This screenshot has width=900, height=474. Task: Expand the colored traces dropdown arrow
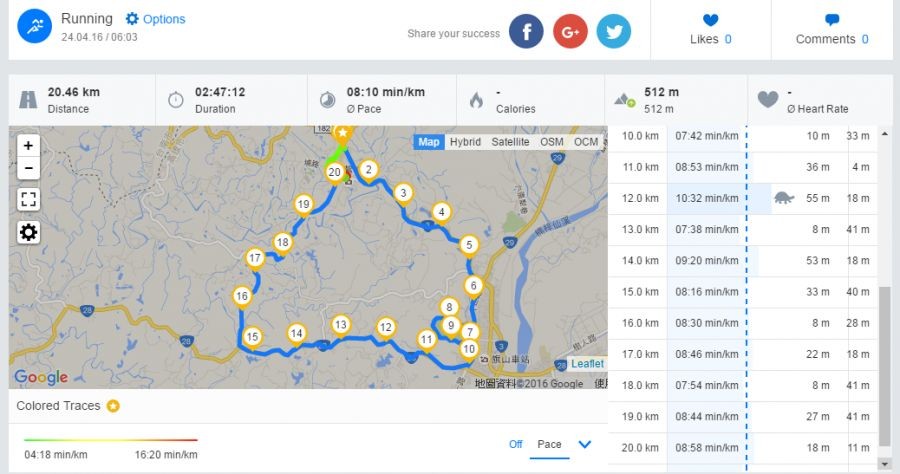coord(585,444)
